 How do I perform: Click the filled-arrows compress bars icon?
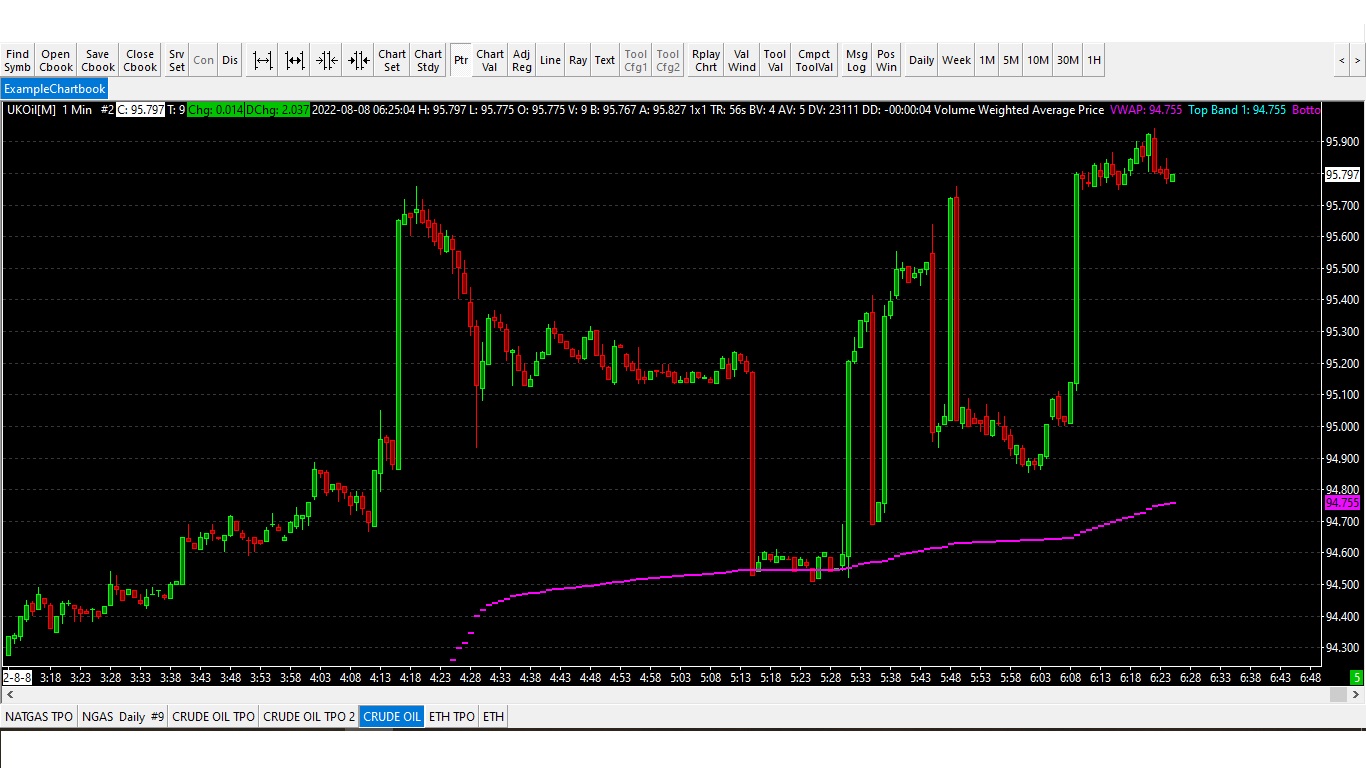coord(358,61)
